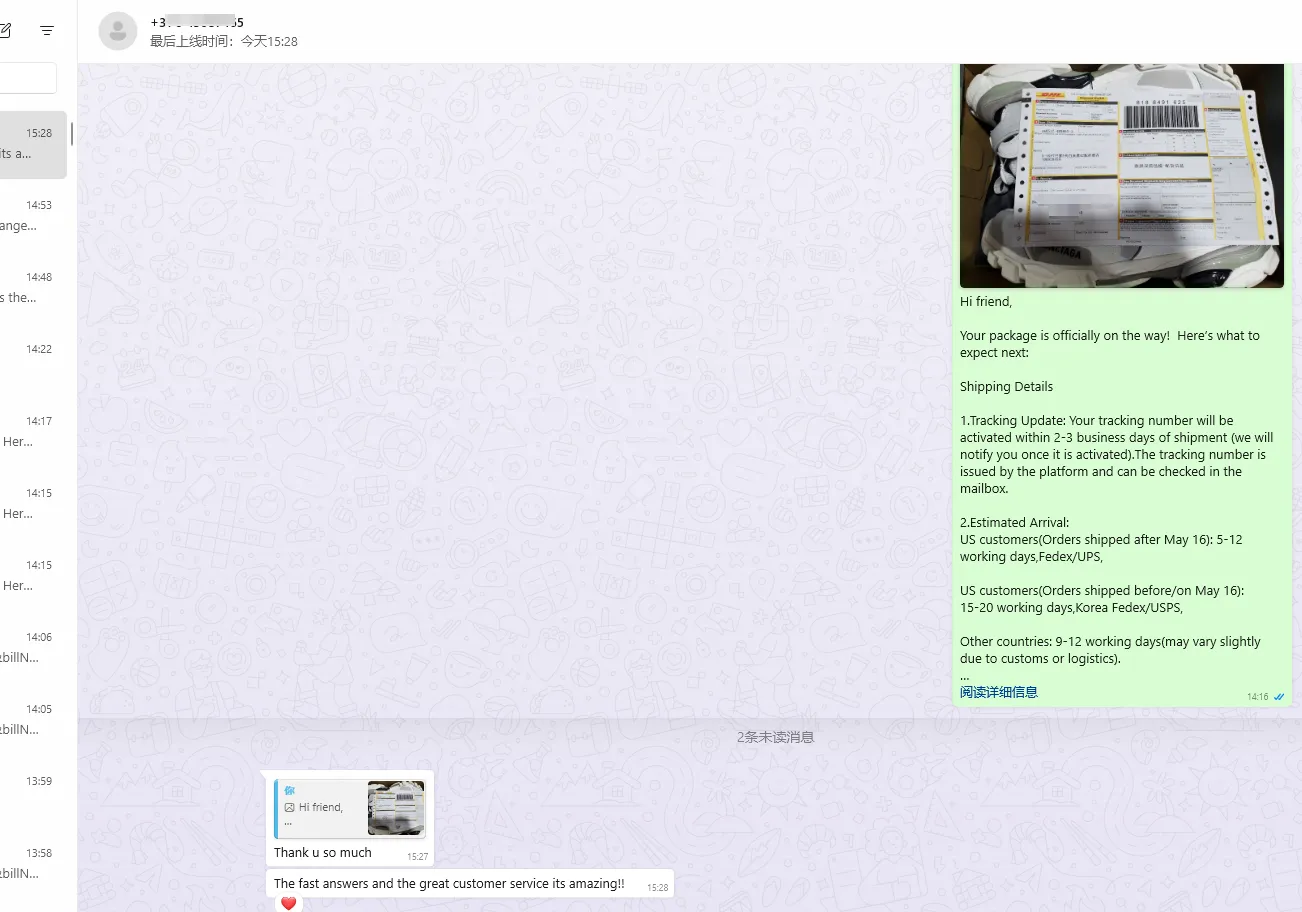This screenshot has height=912, width=1302.
Task: Select the chat row timed 13:58
Action: 33,864
